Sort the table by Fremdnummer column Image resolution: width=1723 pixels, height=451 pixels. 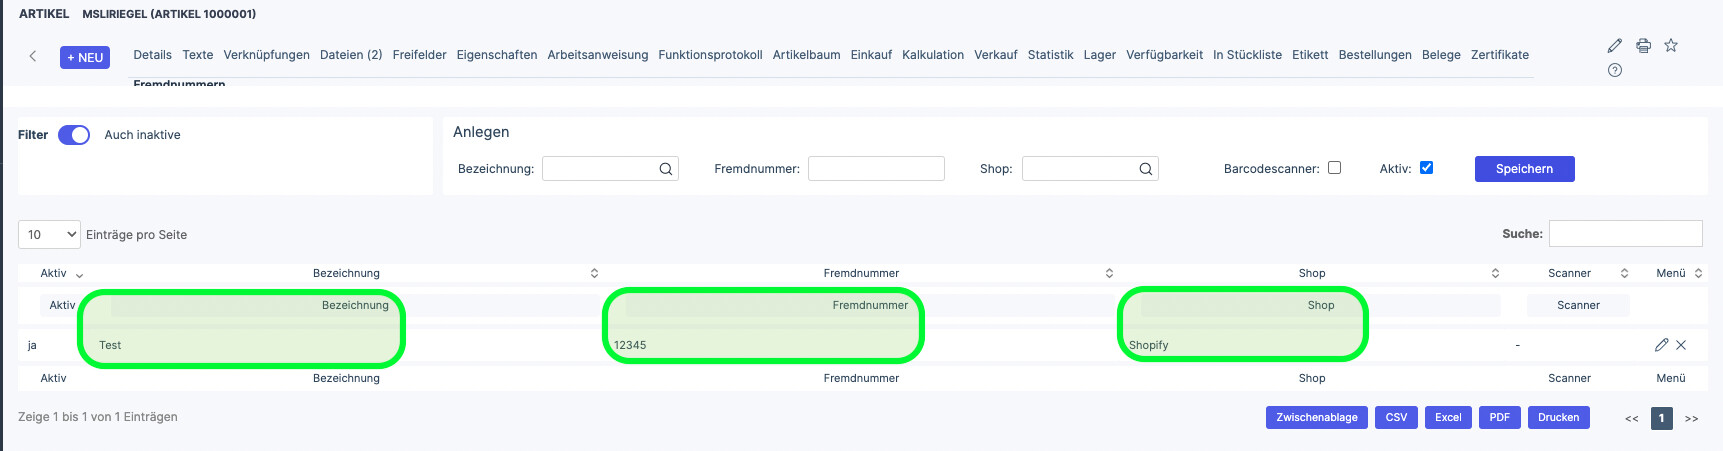[861, 273]
